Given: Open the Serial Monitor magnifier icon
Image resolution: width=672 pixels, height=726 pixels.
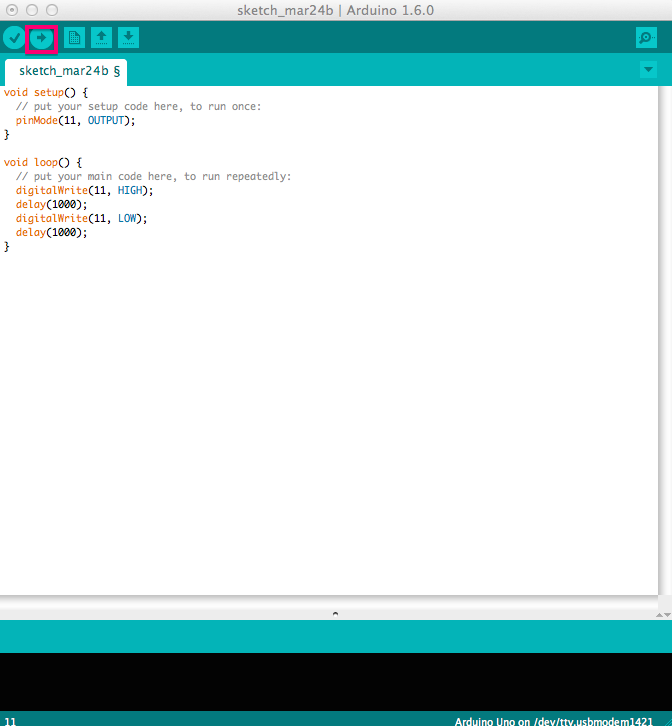Looking at the screenshot, I should pyautogui.click(x=646, y=38).
